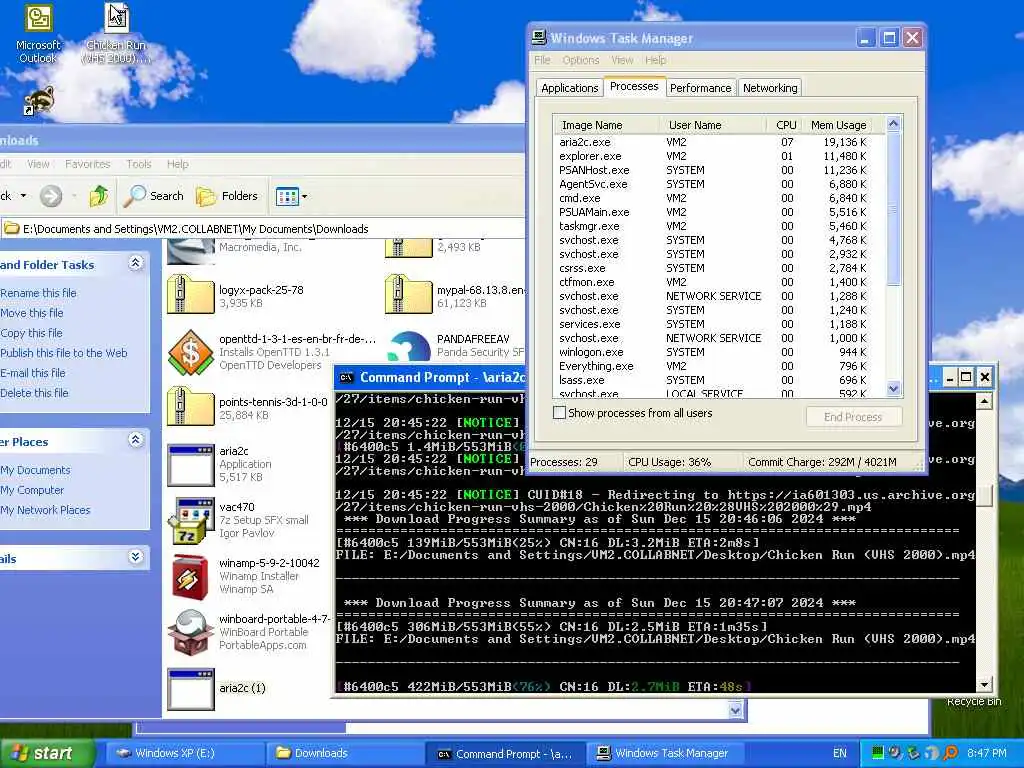Switch to Networking tab in Task Manager
The width and height of the screenshot is (1024, 768).
[770, 88]
